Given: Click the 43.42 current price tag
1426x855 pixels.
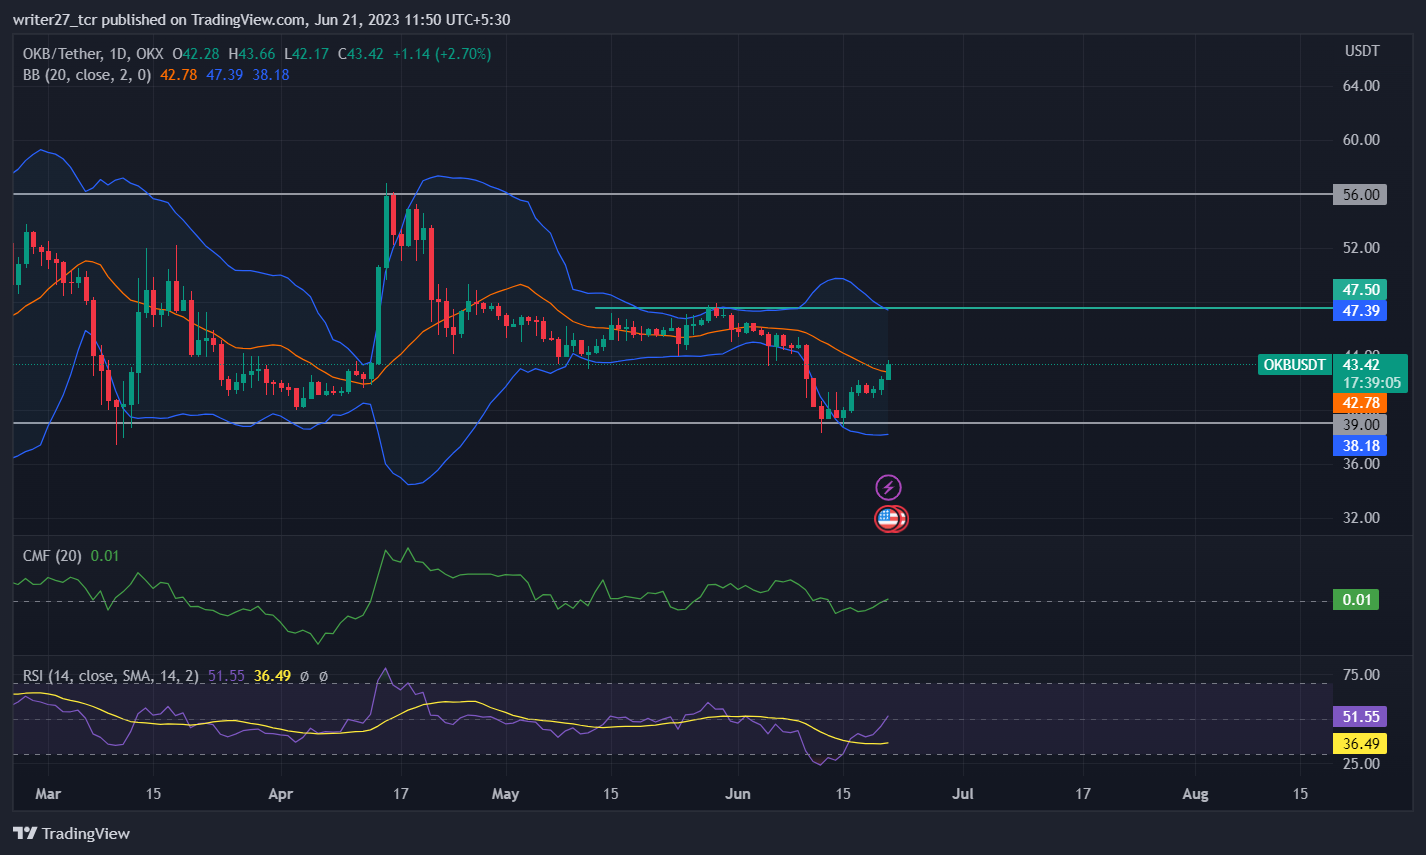Looking at the screenshot, I should point(1361,365).
